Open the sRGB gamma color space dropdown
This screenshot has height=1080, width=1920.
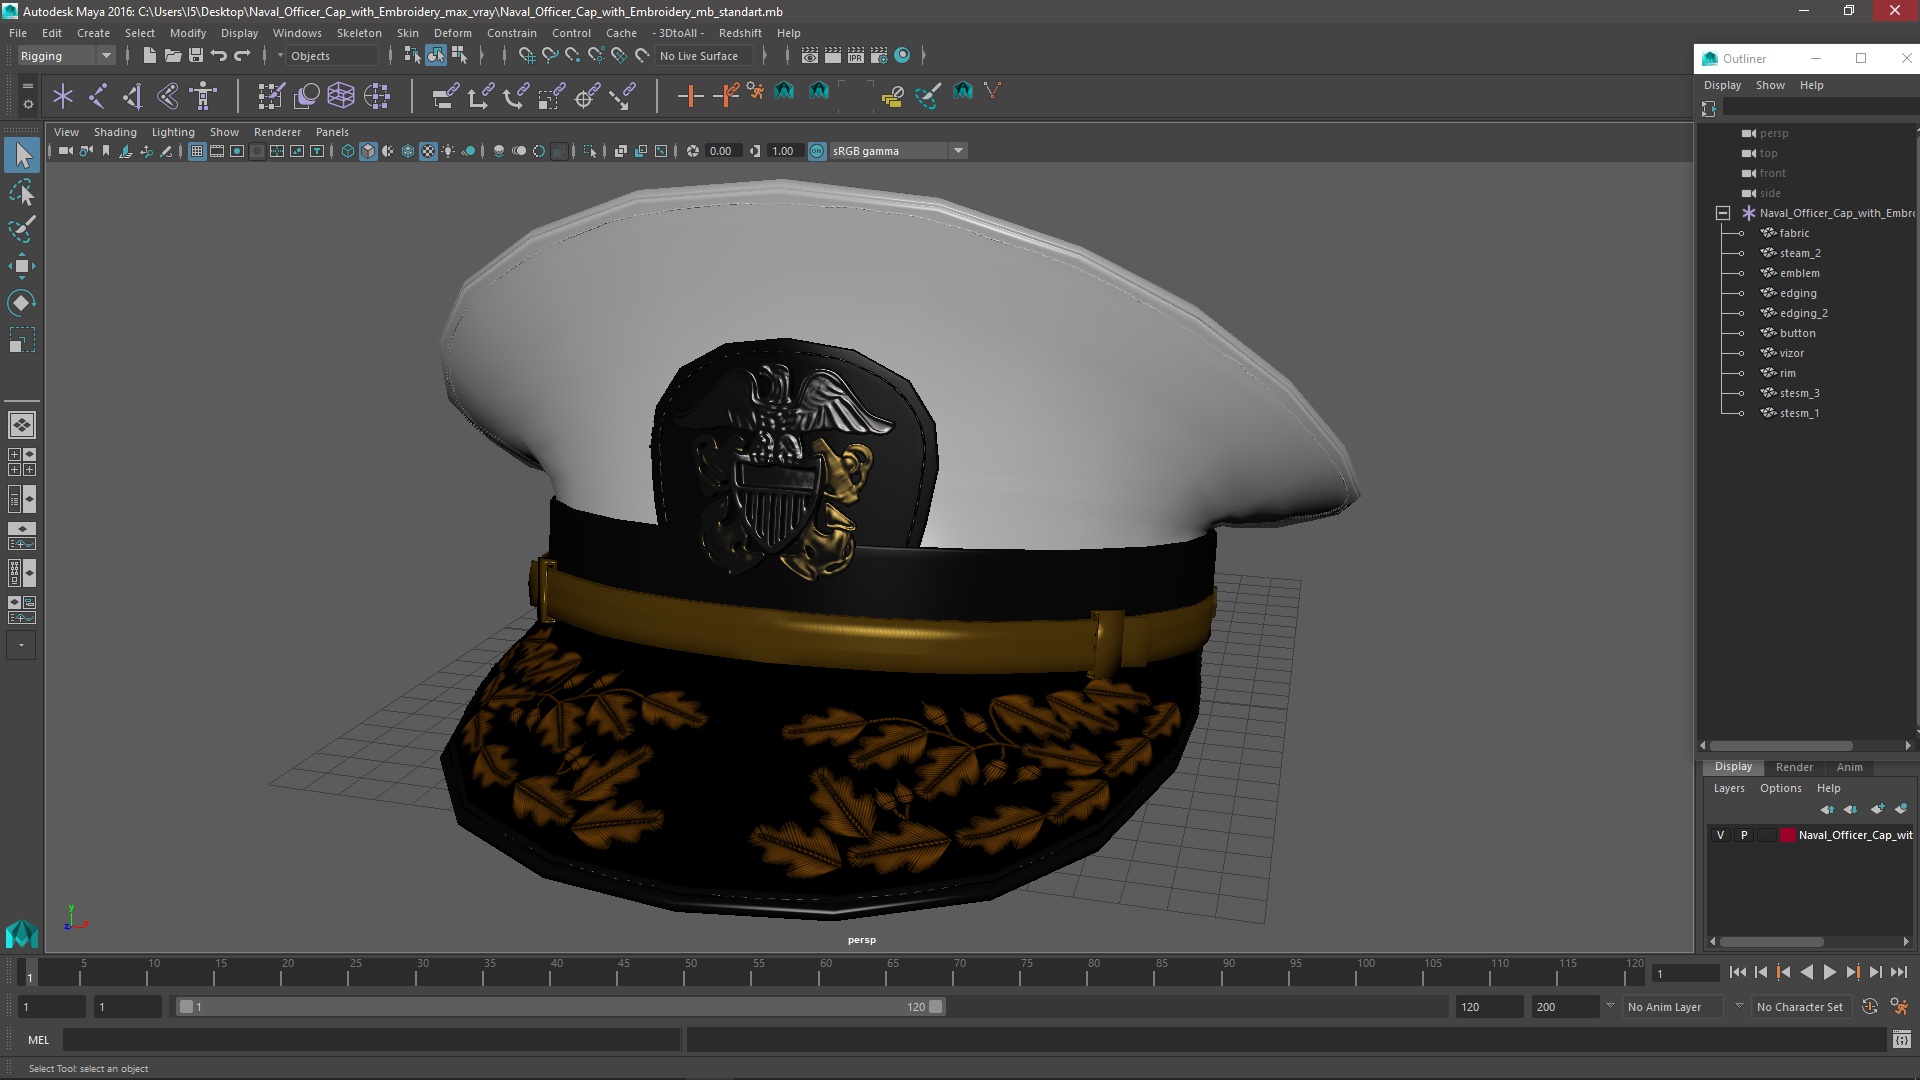[x=897, y=151]
